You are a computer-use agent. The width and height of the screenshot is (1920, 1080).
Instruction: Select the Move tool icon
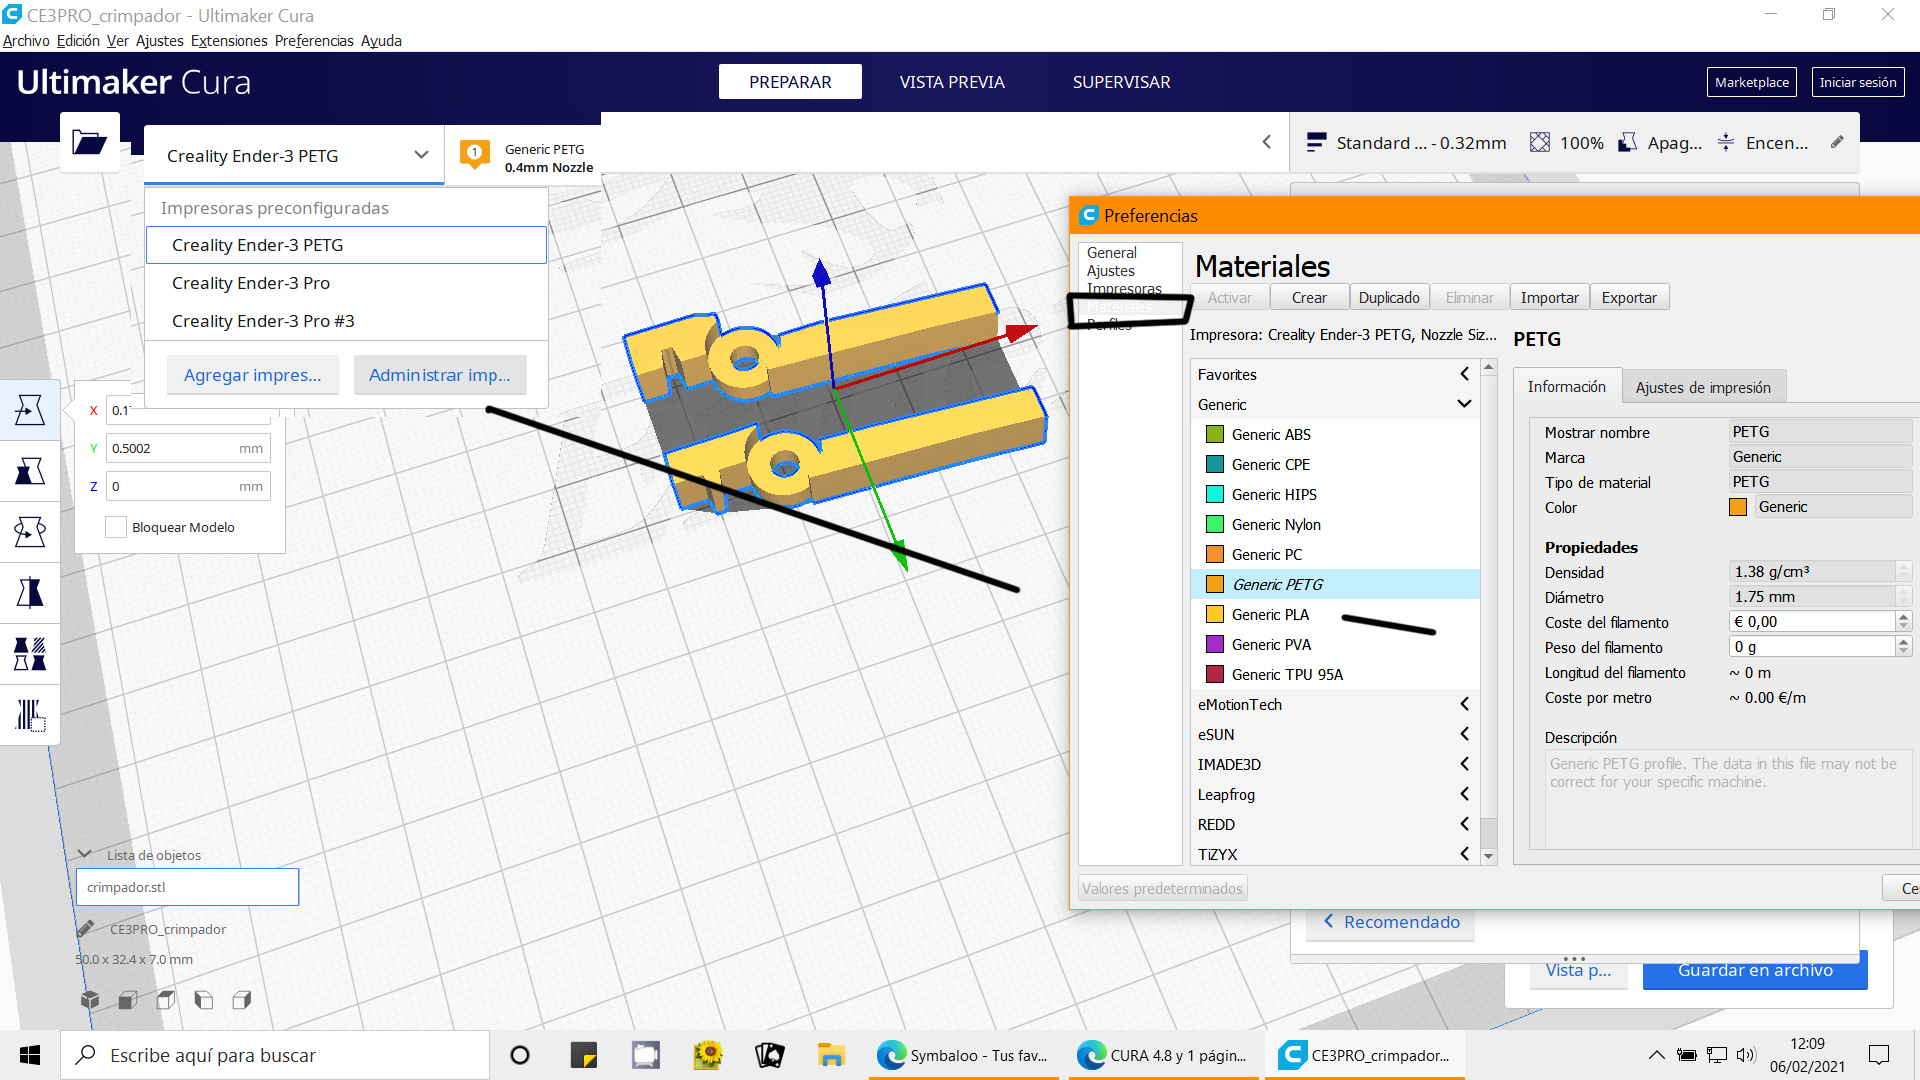[29, 410]
